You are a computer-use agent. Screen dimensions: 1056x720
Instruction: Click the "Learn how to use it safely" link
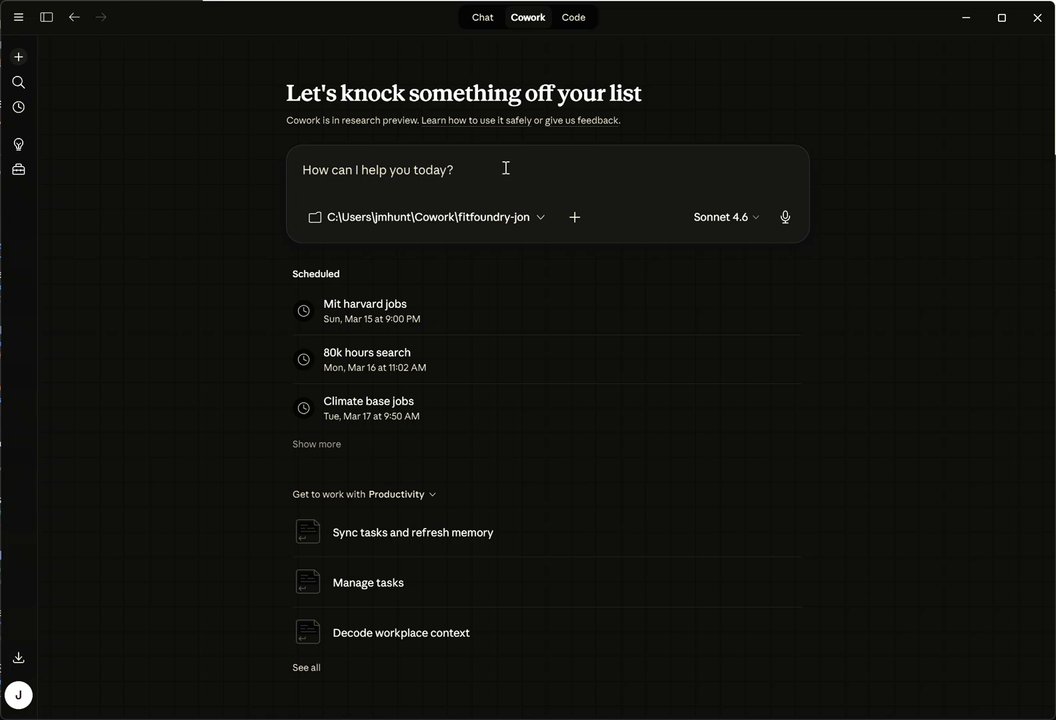click(x=476, y=121)
